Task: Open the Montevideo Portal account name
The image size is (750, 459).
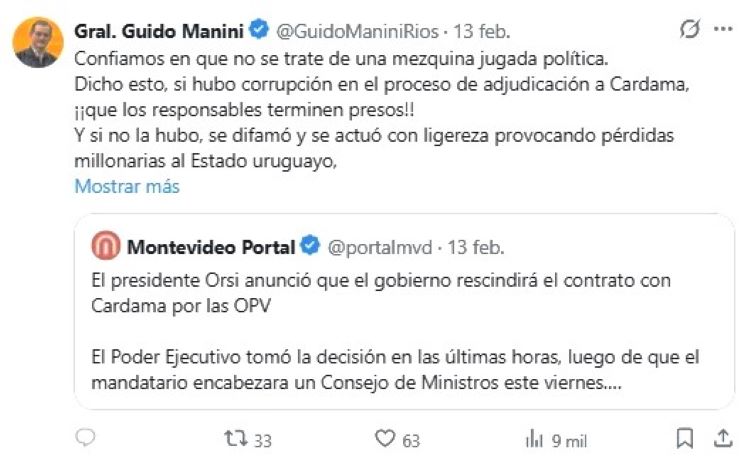Action: point(211,246)
